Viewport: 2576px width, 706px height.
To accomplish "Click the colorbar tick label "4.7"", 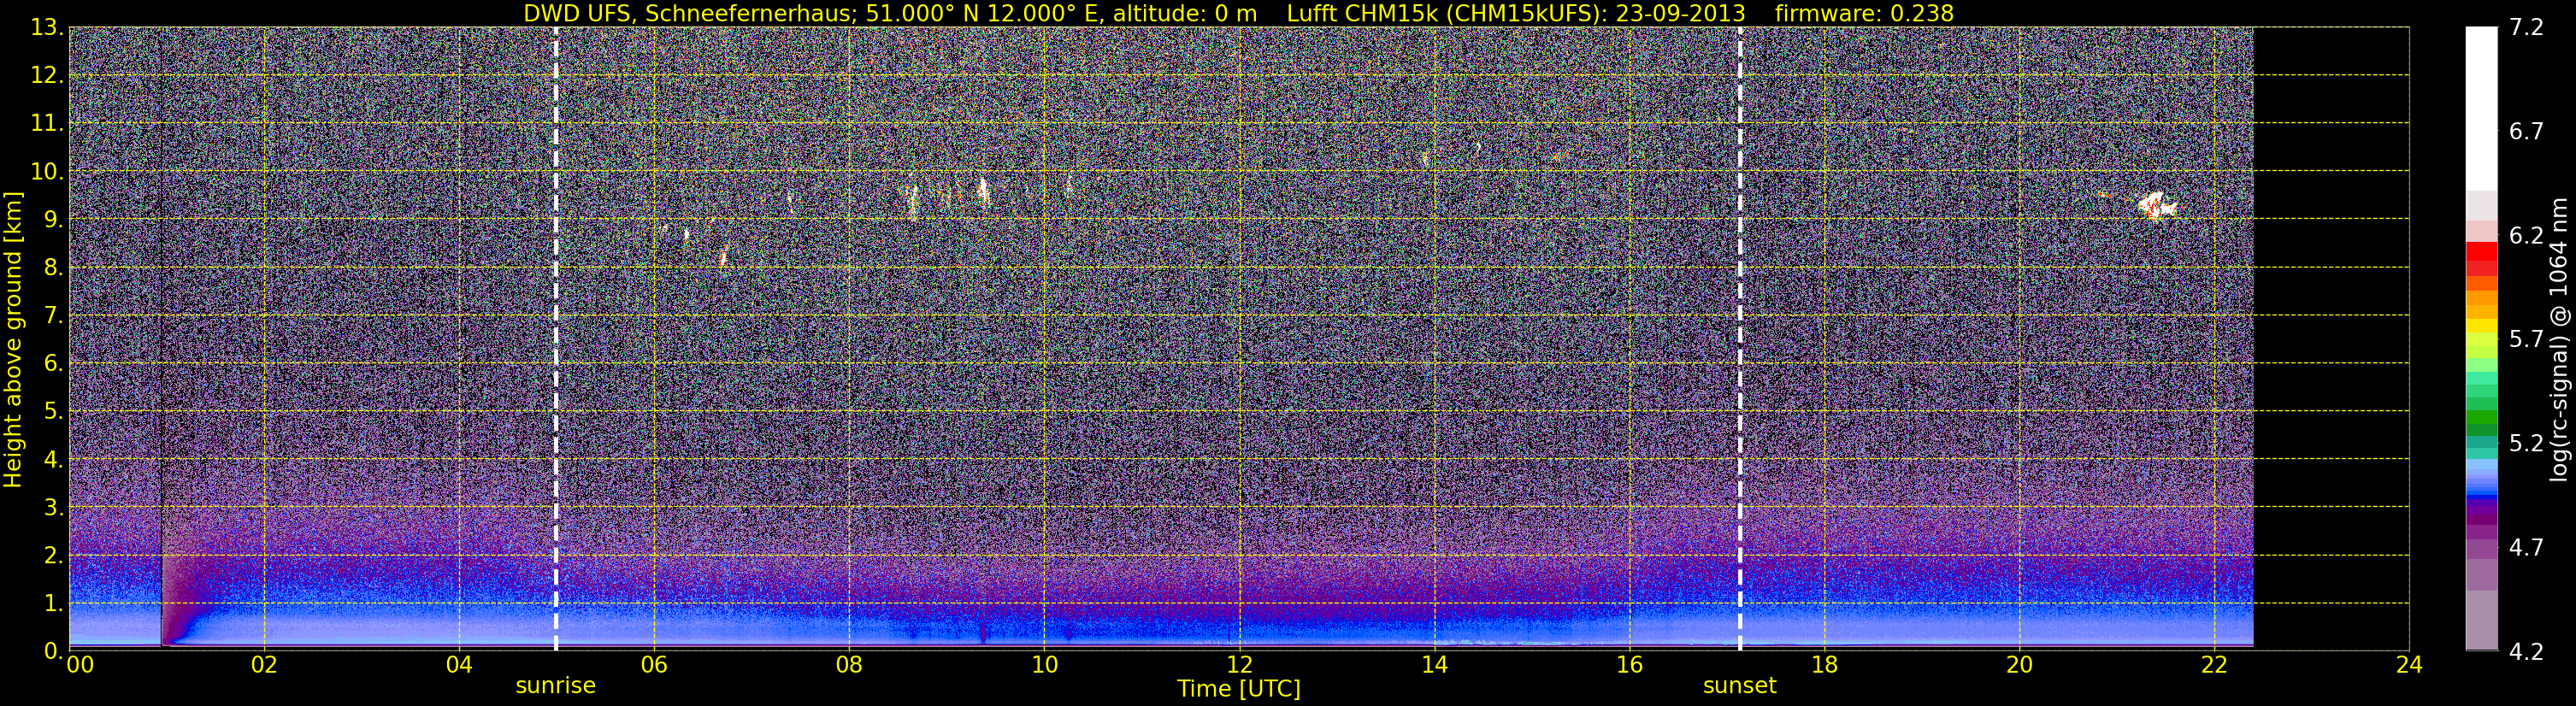I will coord(2526,548).
